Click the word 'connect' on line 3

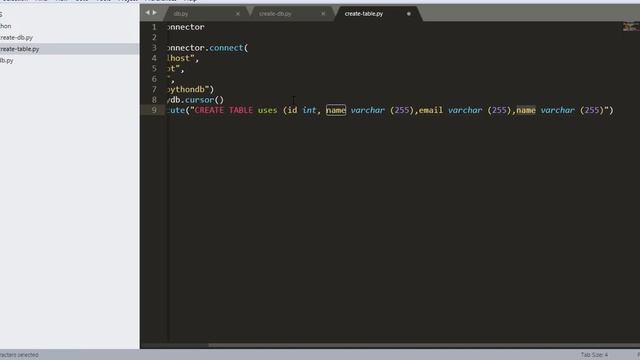tap(226, 48)
